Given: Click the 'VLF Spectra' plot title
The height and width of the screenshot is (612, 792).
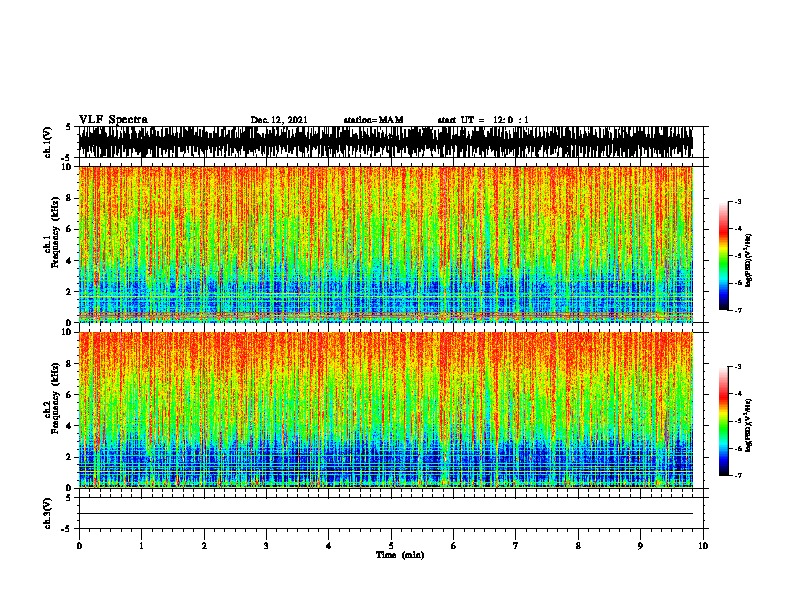Looking at the screenshot, I should tap(113, 120).
